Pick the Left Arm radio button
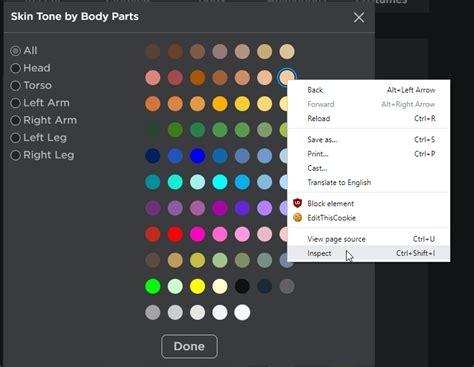The image size is (474, 367). [15, 103]
